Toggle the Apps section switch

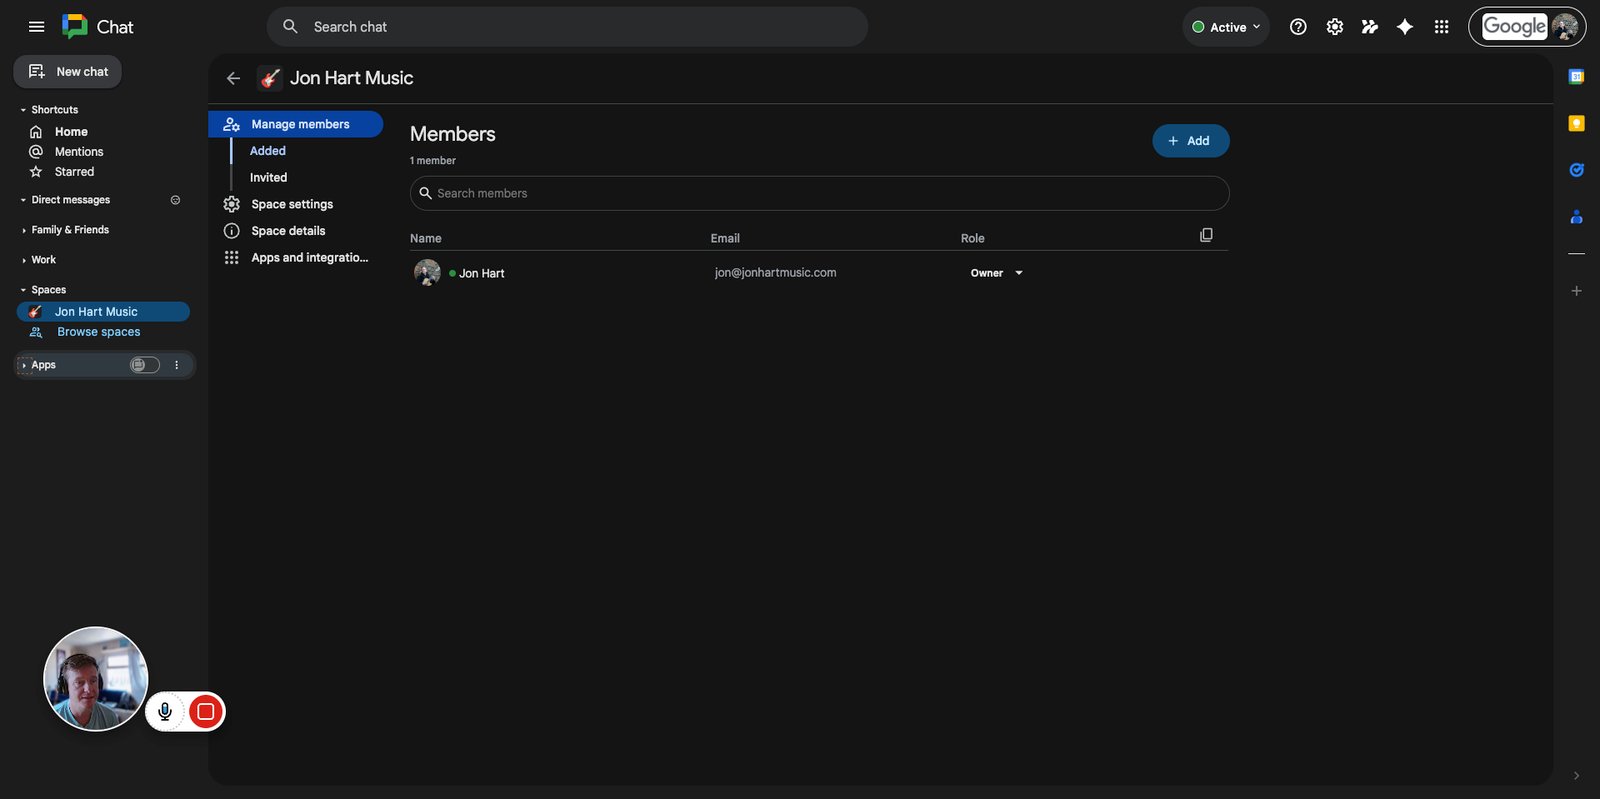(145, 365)
